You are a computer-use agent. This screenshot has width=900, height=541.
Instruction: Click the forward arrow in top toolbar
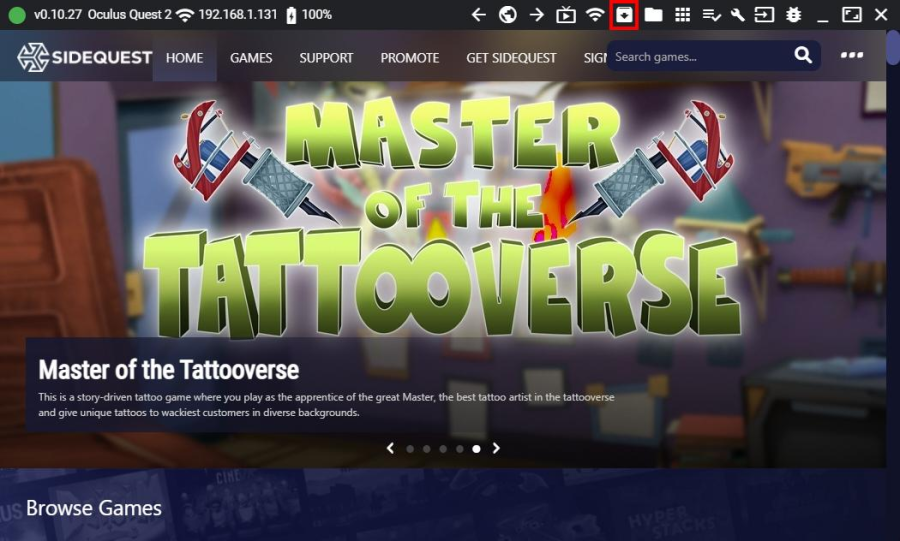pyautogui.click(x=537, y=15)
